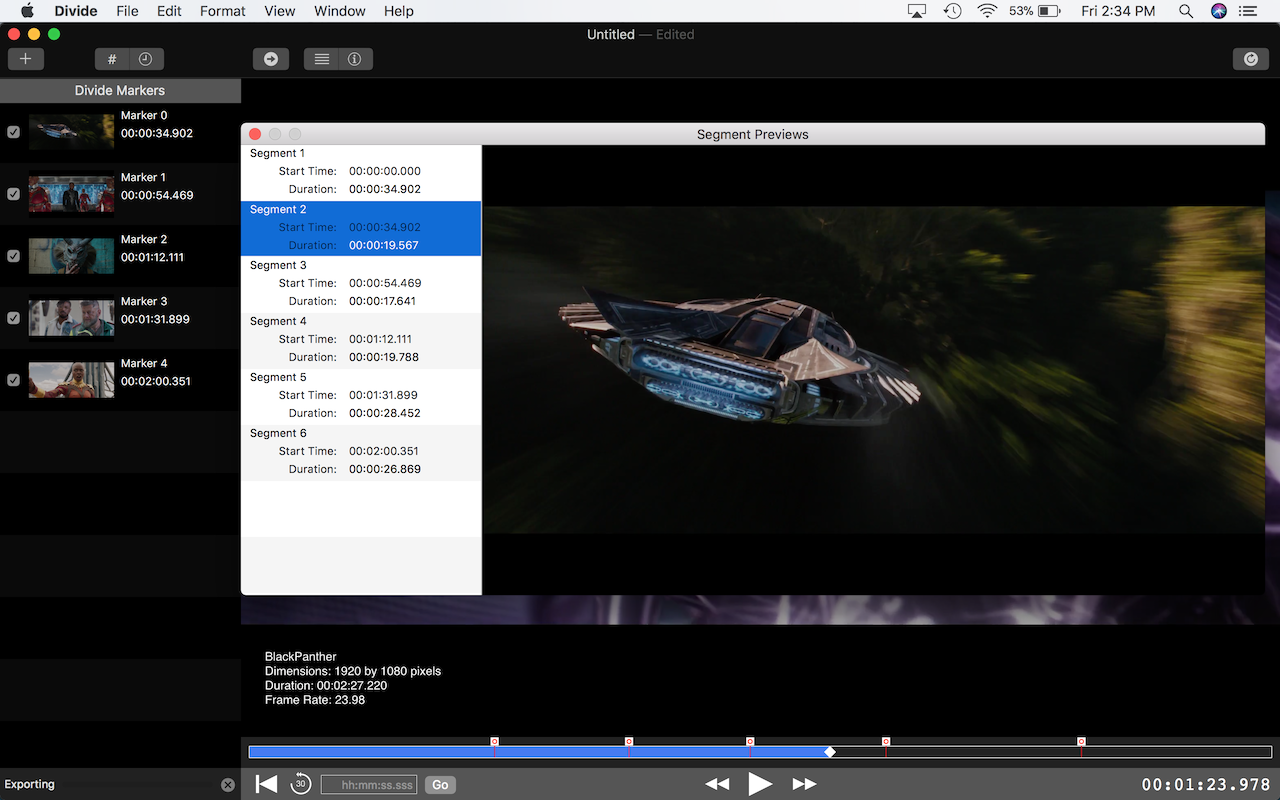Add a new marker with plus button
This screenshot has height=800, width=1280.
click(x=26, y=59)
